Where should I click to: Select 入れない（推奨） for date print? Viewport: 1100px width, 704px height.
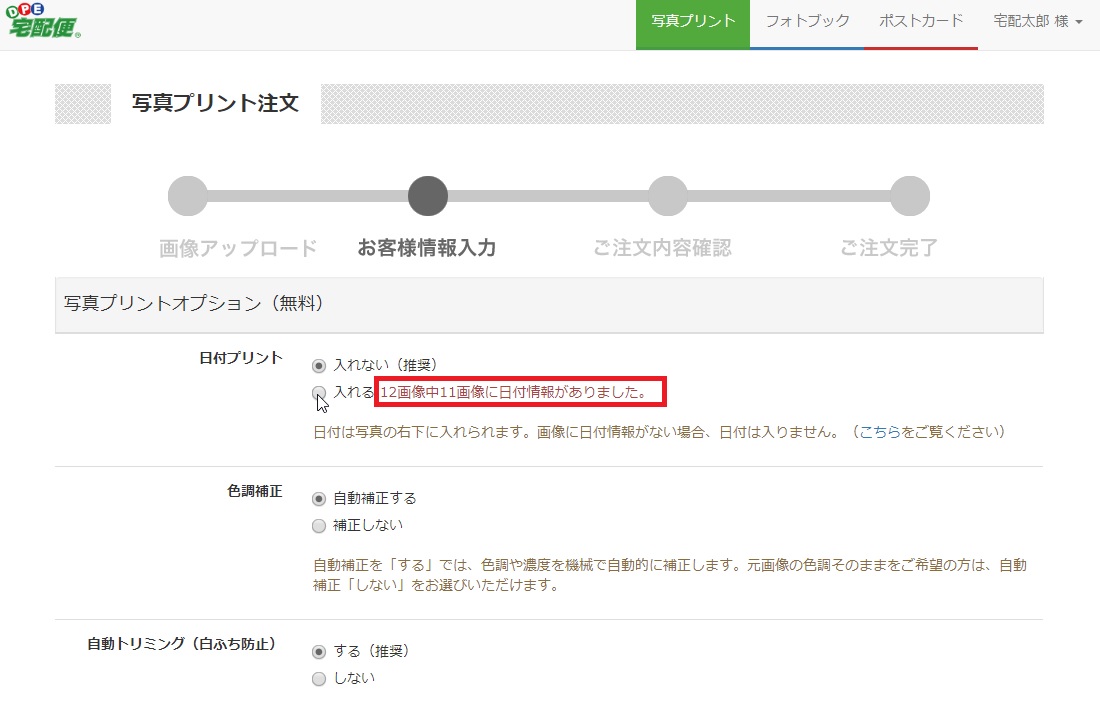(x=319, y=365)
